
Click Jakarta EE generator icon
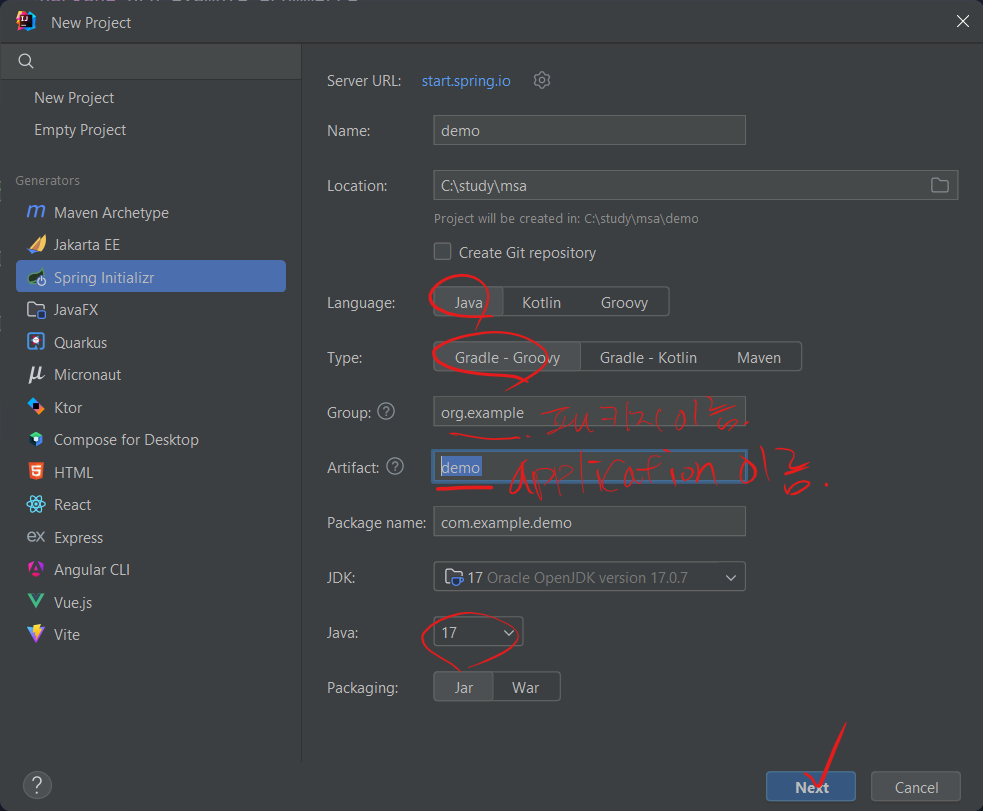(x=37, y=244)
